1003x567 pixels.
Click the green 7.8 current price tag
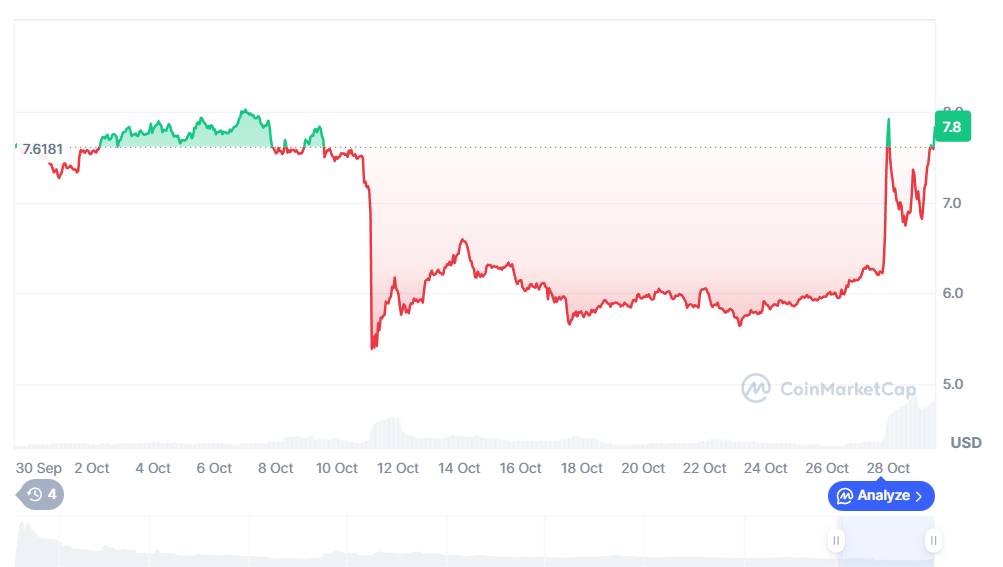(951, 127)
